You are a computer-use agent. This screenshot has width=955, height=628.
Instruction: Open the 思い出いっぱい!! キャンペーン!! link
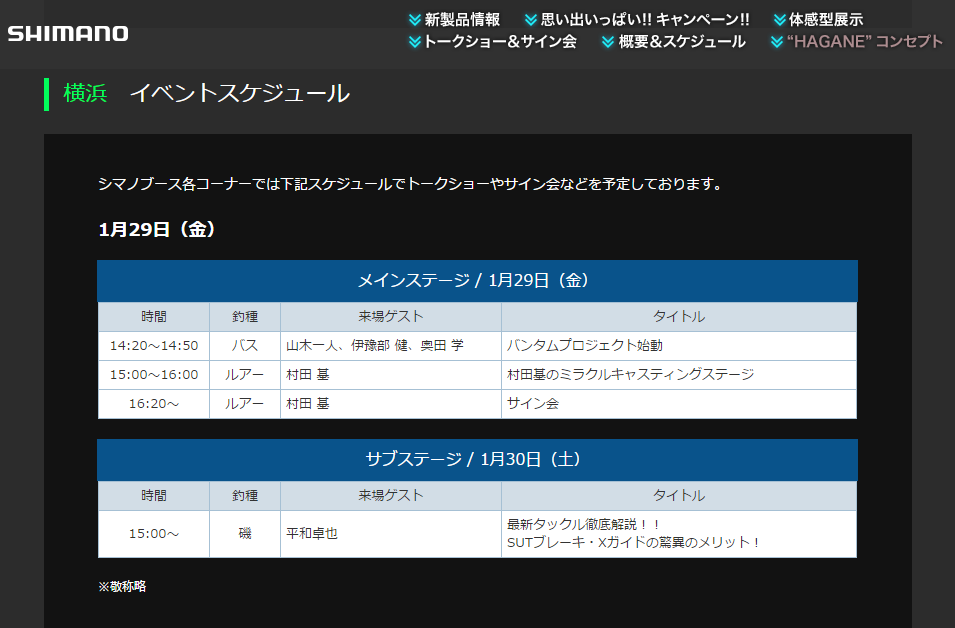click(645, 20)
